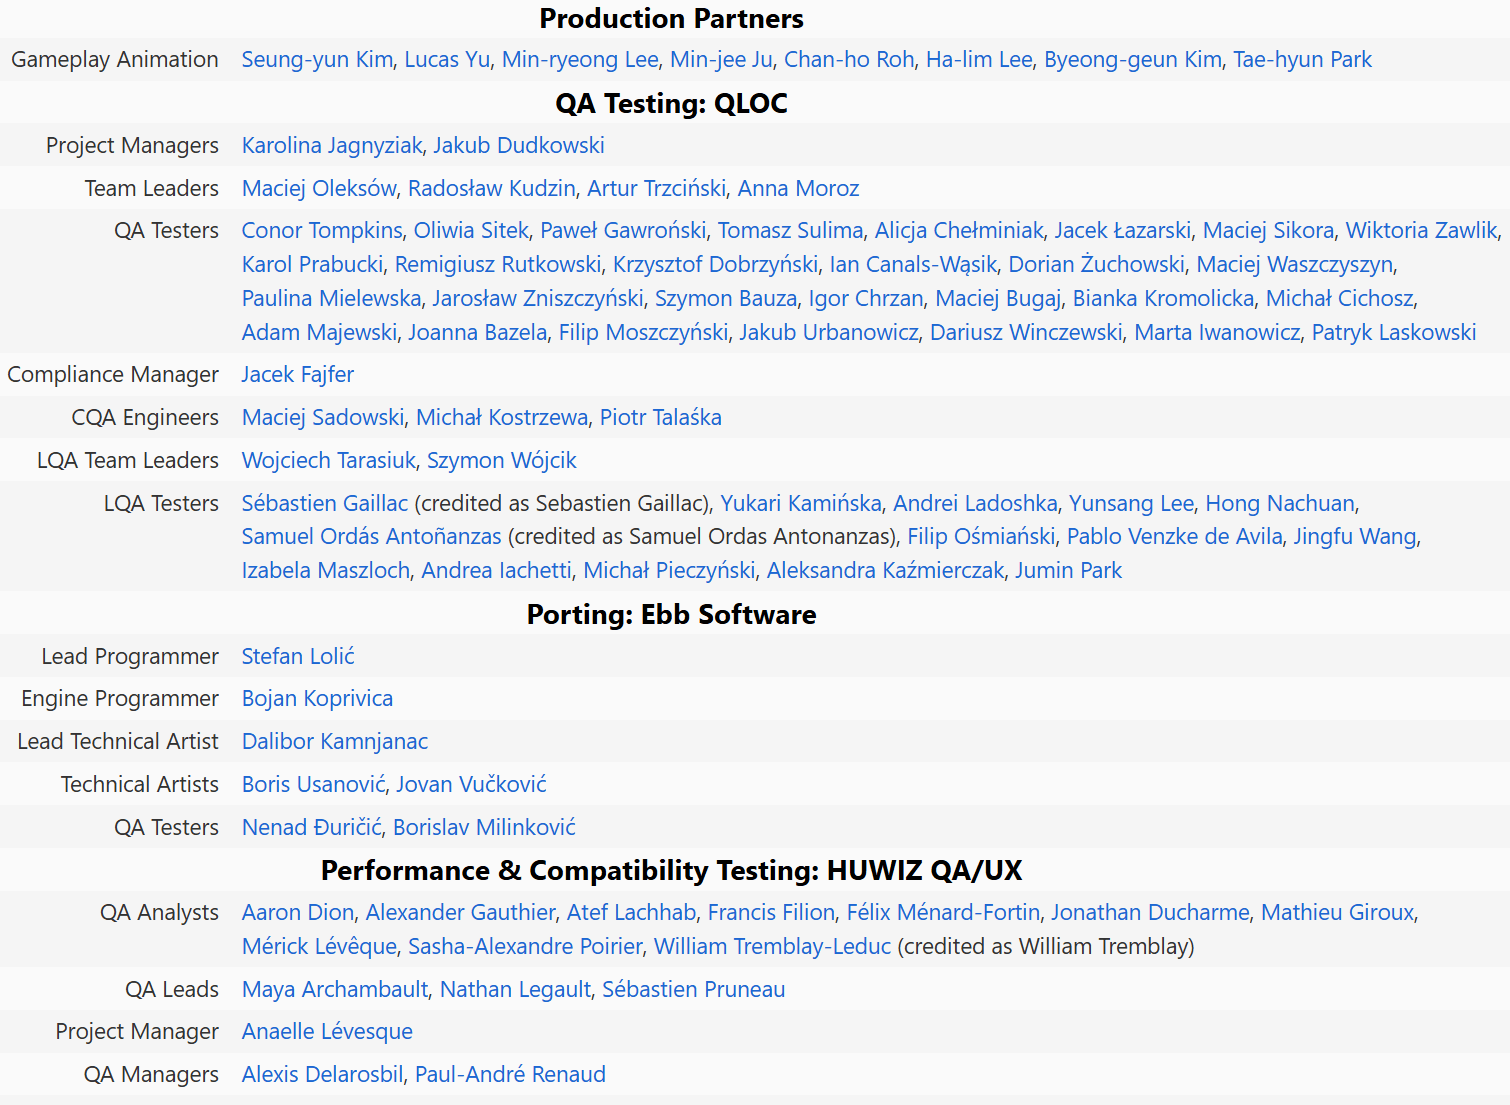
Task: View Tae-hyun Park's credits
Action: click(x=1302, y=60)
